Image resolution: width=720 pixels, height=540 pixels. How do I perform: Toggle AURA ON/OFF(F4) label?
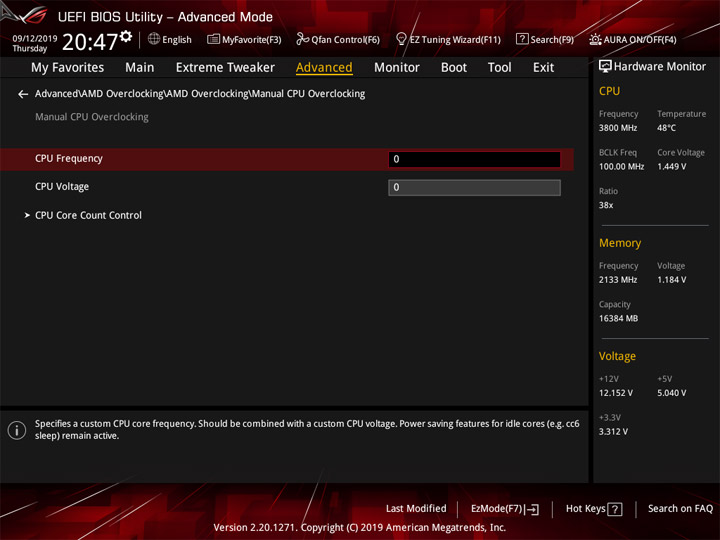(640, 40)
